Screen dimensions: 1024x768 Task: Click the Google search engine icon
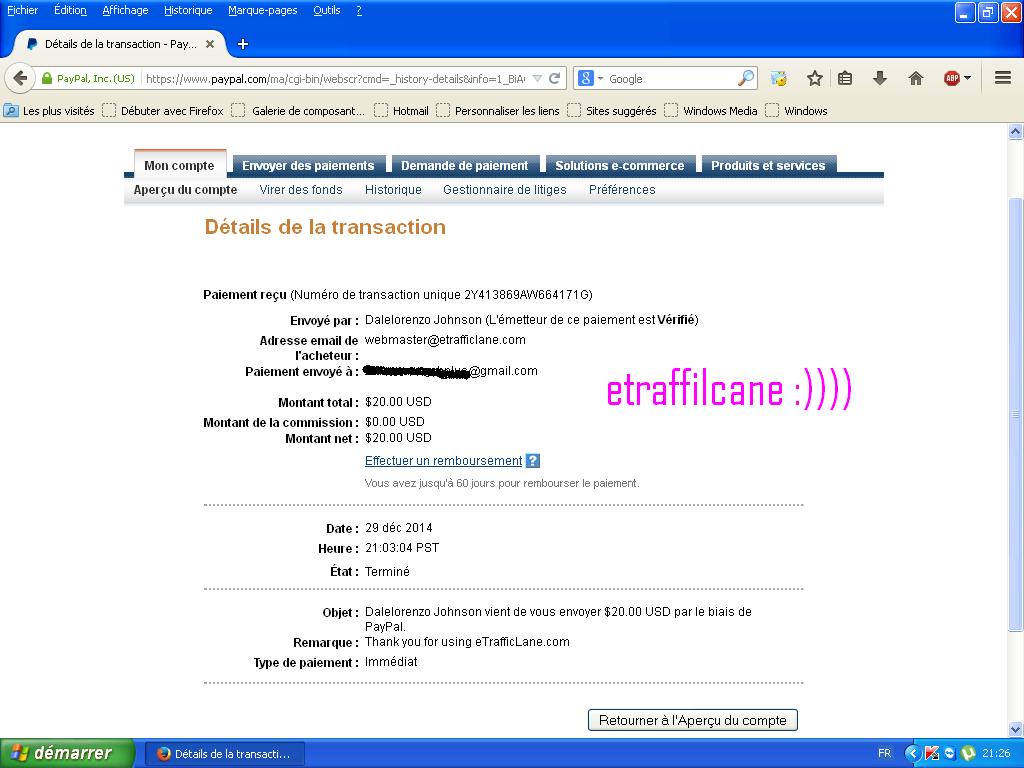pyautogui.click(x=585, y=78)
